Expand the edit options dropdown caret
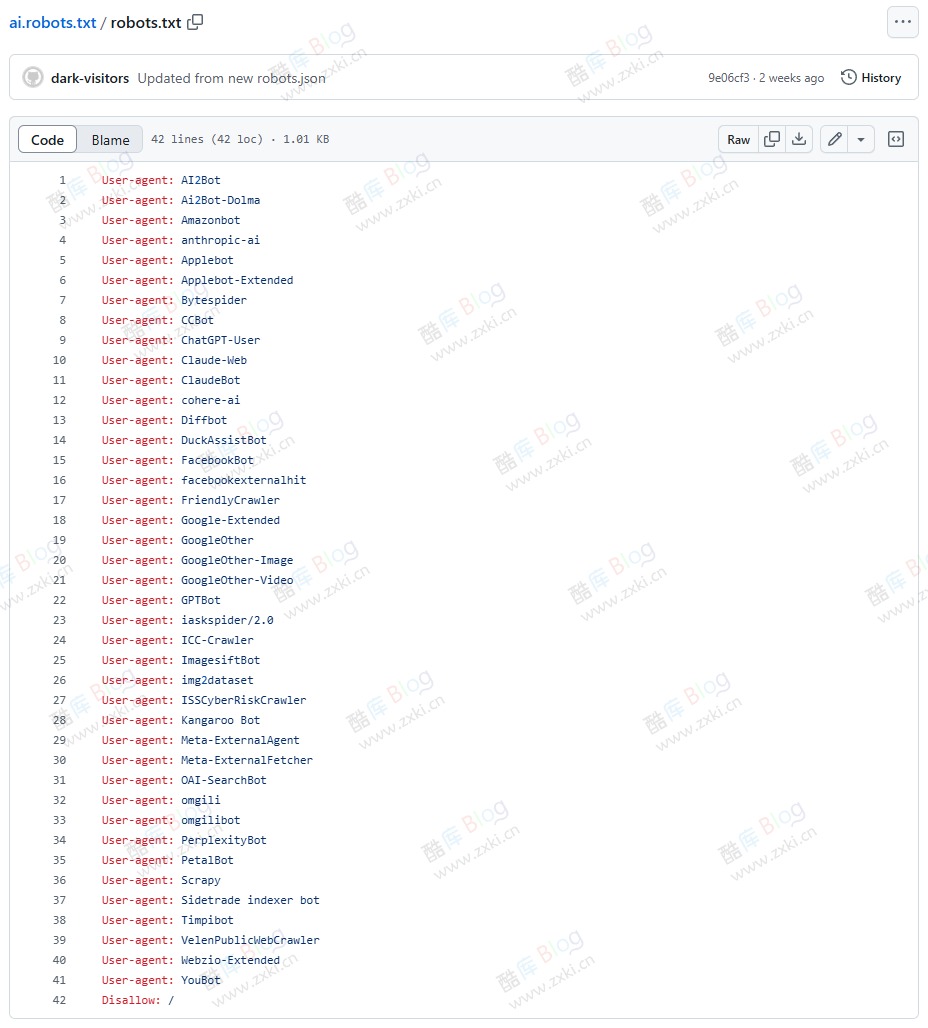 click(x=861, y=140)
